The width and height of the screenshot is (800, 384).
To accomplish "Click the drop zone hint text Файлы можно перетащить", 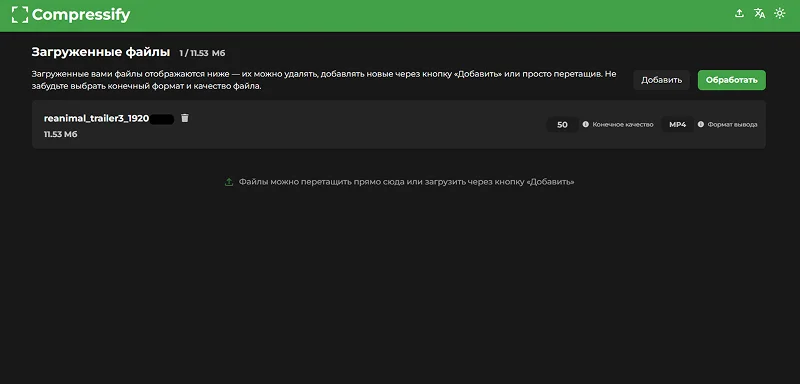I will (407, 182).
